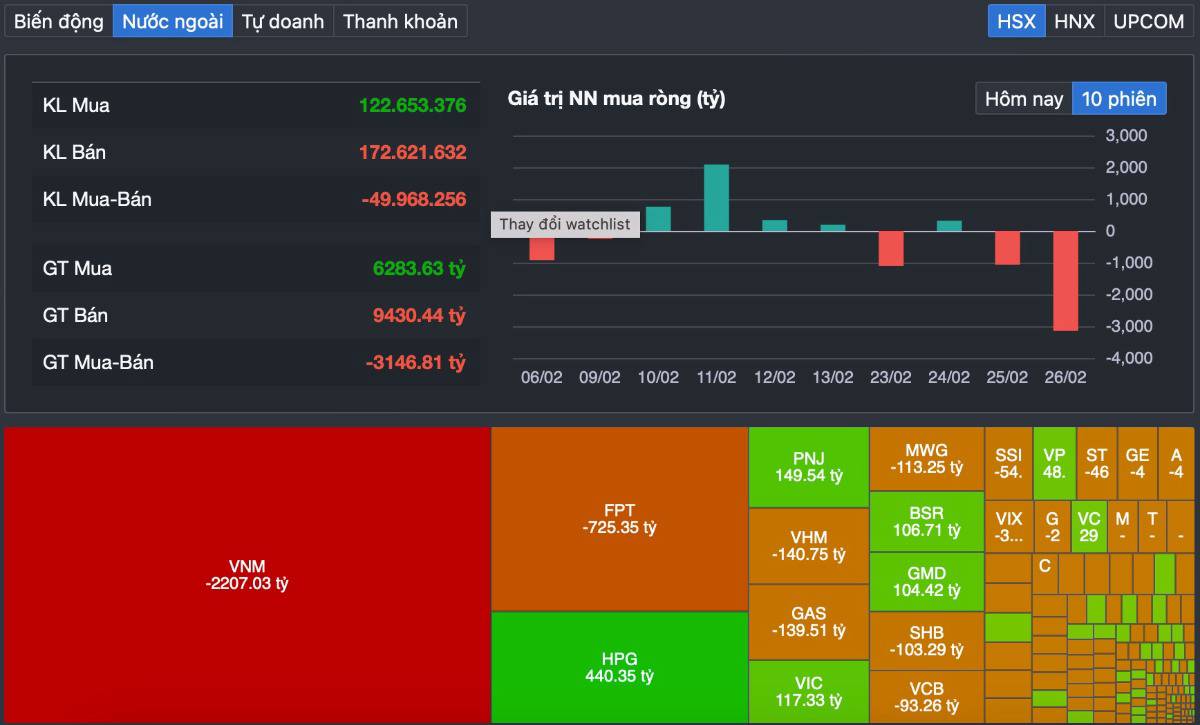Click the 10/02 green bar
The height and width of the screenshot is (725, 1200).
pos(658,219)
